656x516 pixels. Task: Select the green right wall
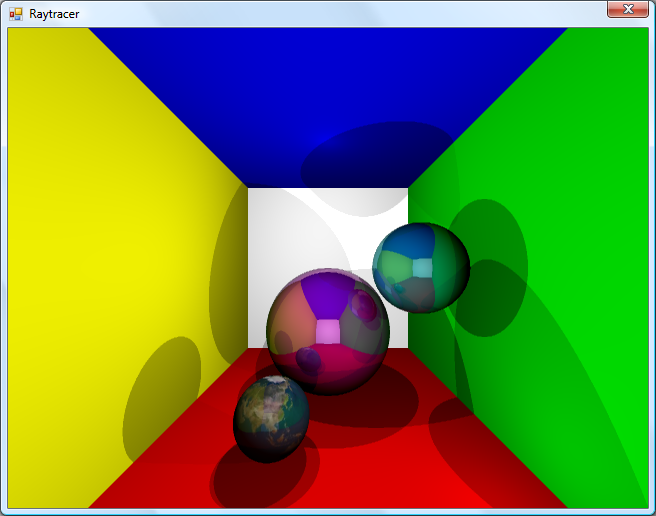(x=590, y=200)
